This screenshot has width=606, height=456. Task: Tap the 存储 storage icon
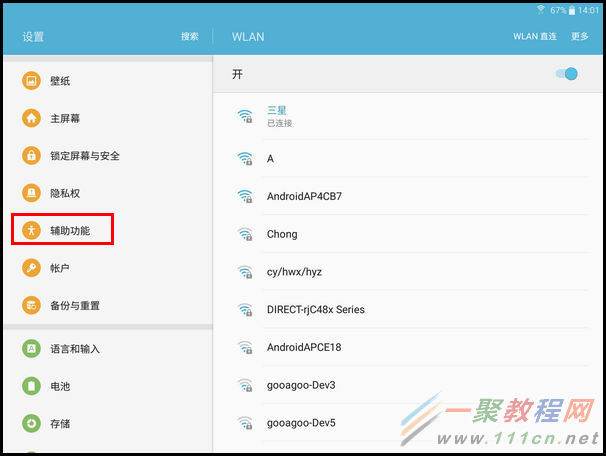pos(31,424)
